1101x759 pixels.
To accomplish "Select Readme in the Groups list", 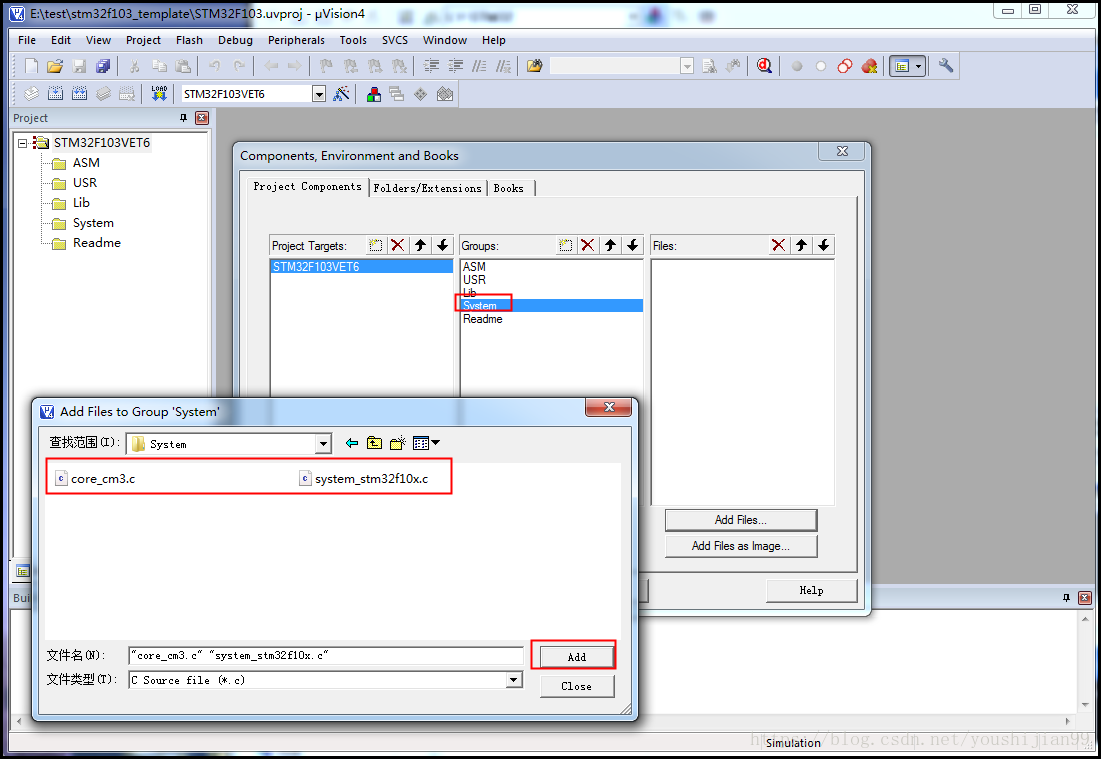I will click(482, 319).
